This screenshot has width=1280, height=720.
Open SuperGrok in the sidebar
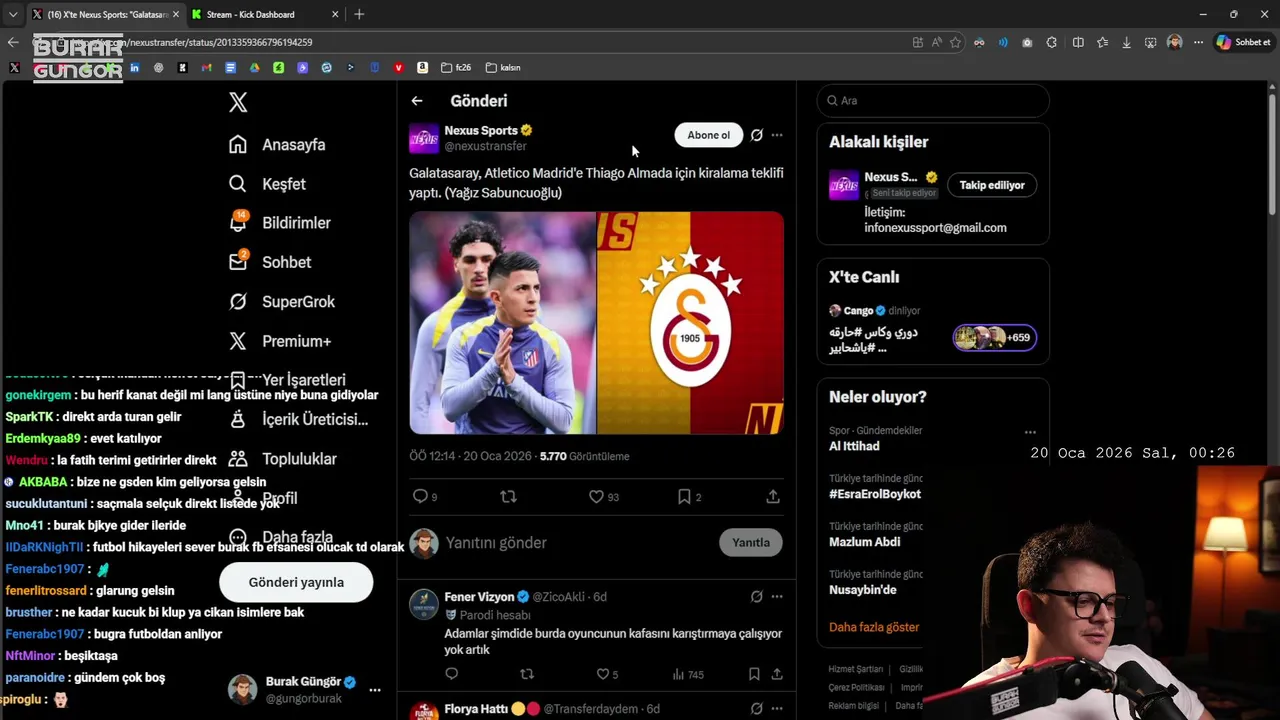(281, 302)
